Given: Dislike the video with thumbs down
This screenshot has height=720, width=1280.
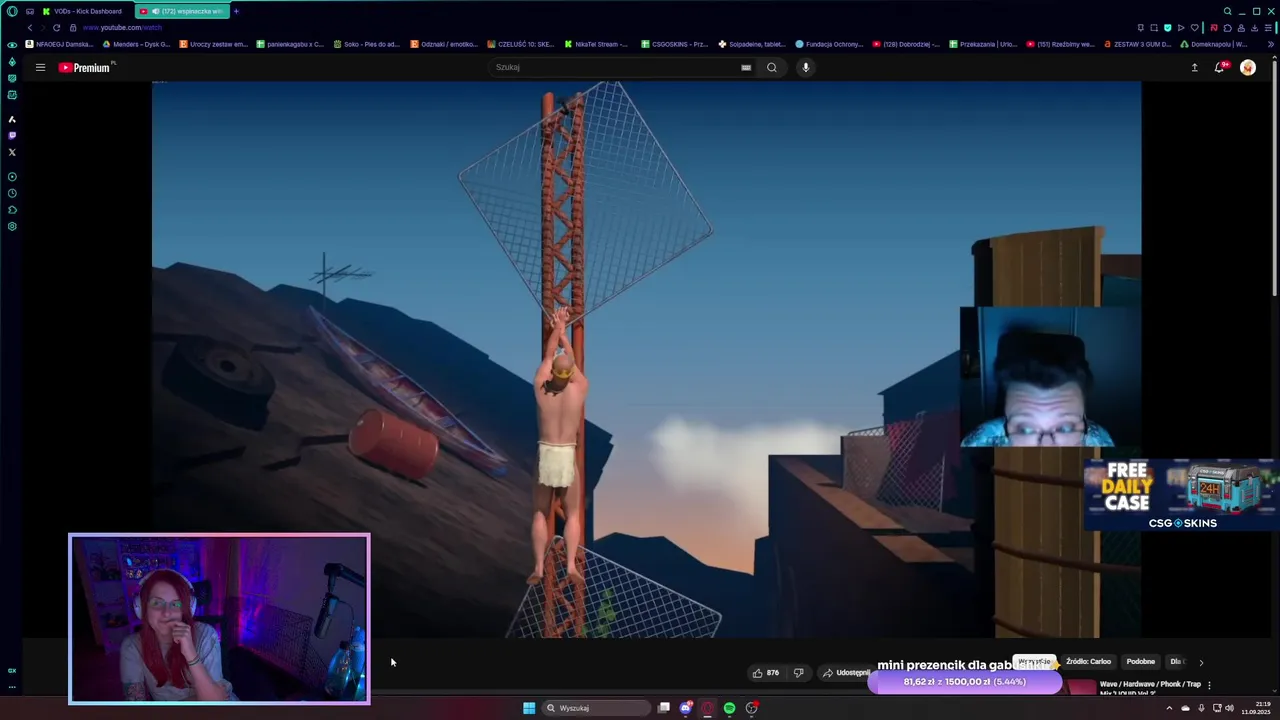Looking at the screenshot, I should point(798,673).
